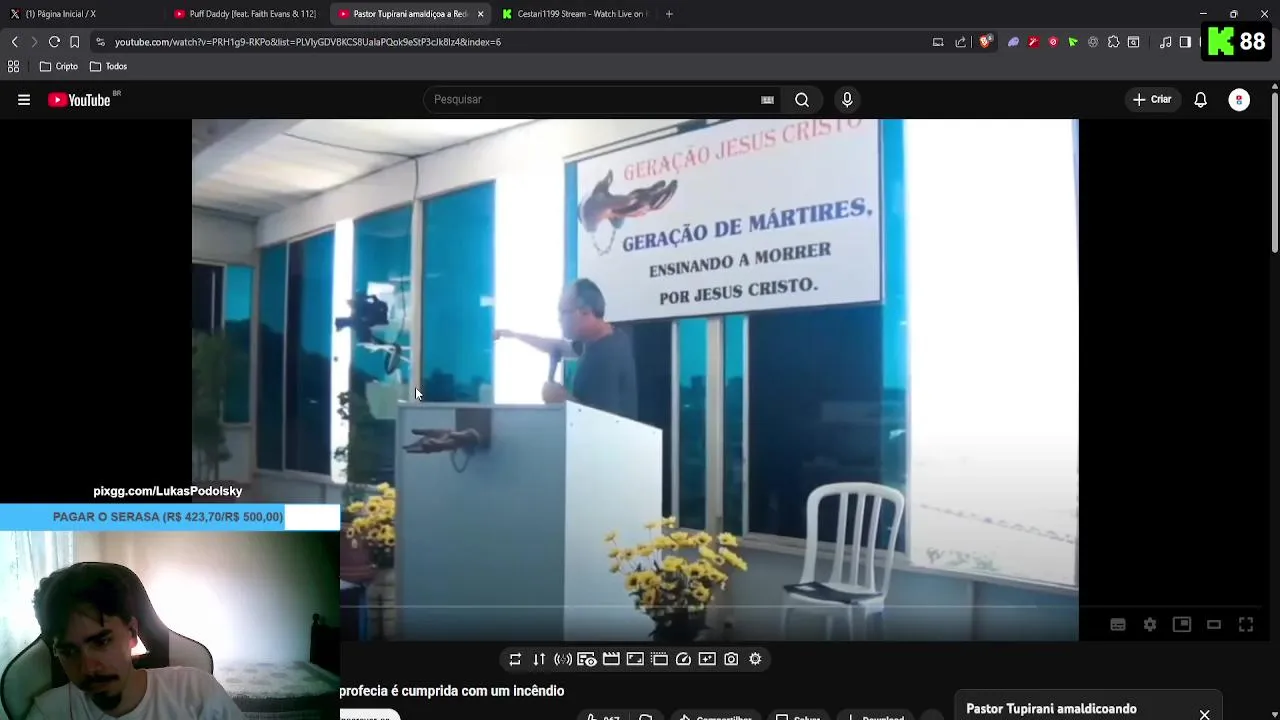Open the Brave Shields icon

pos(985,42)
